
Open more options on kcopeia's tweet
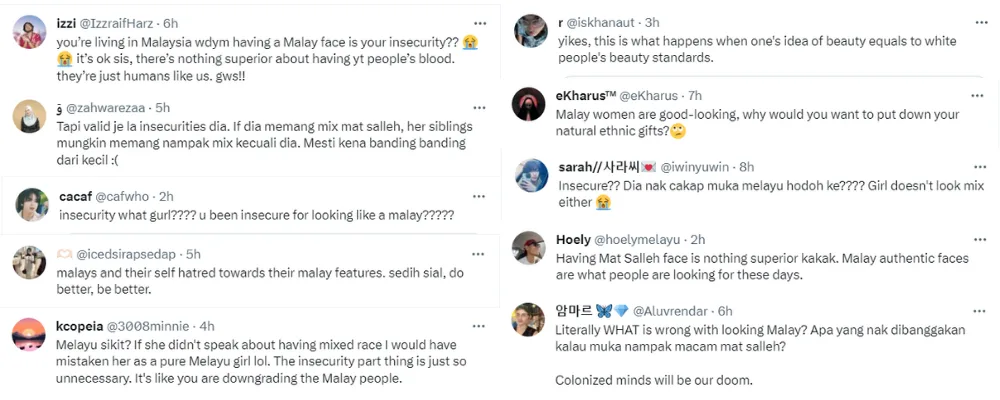(x=481, y=326)
